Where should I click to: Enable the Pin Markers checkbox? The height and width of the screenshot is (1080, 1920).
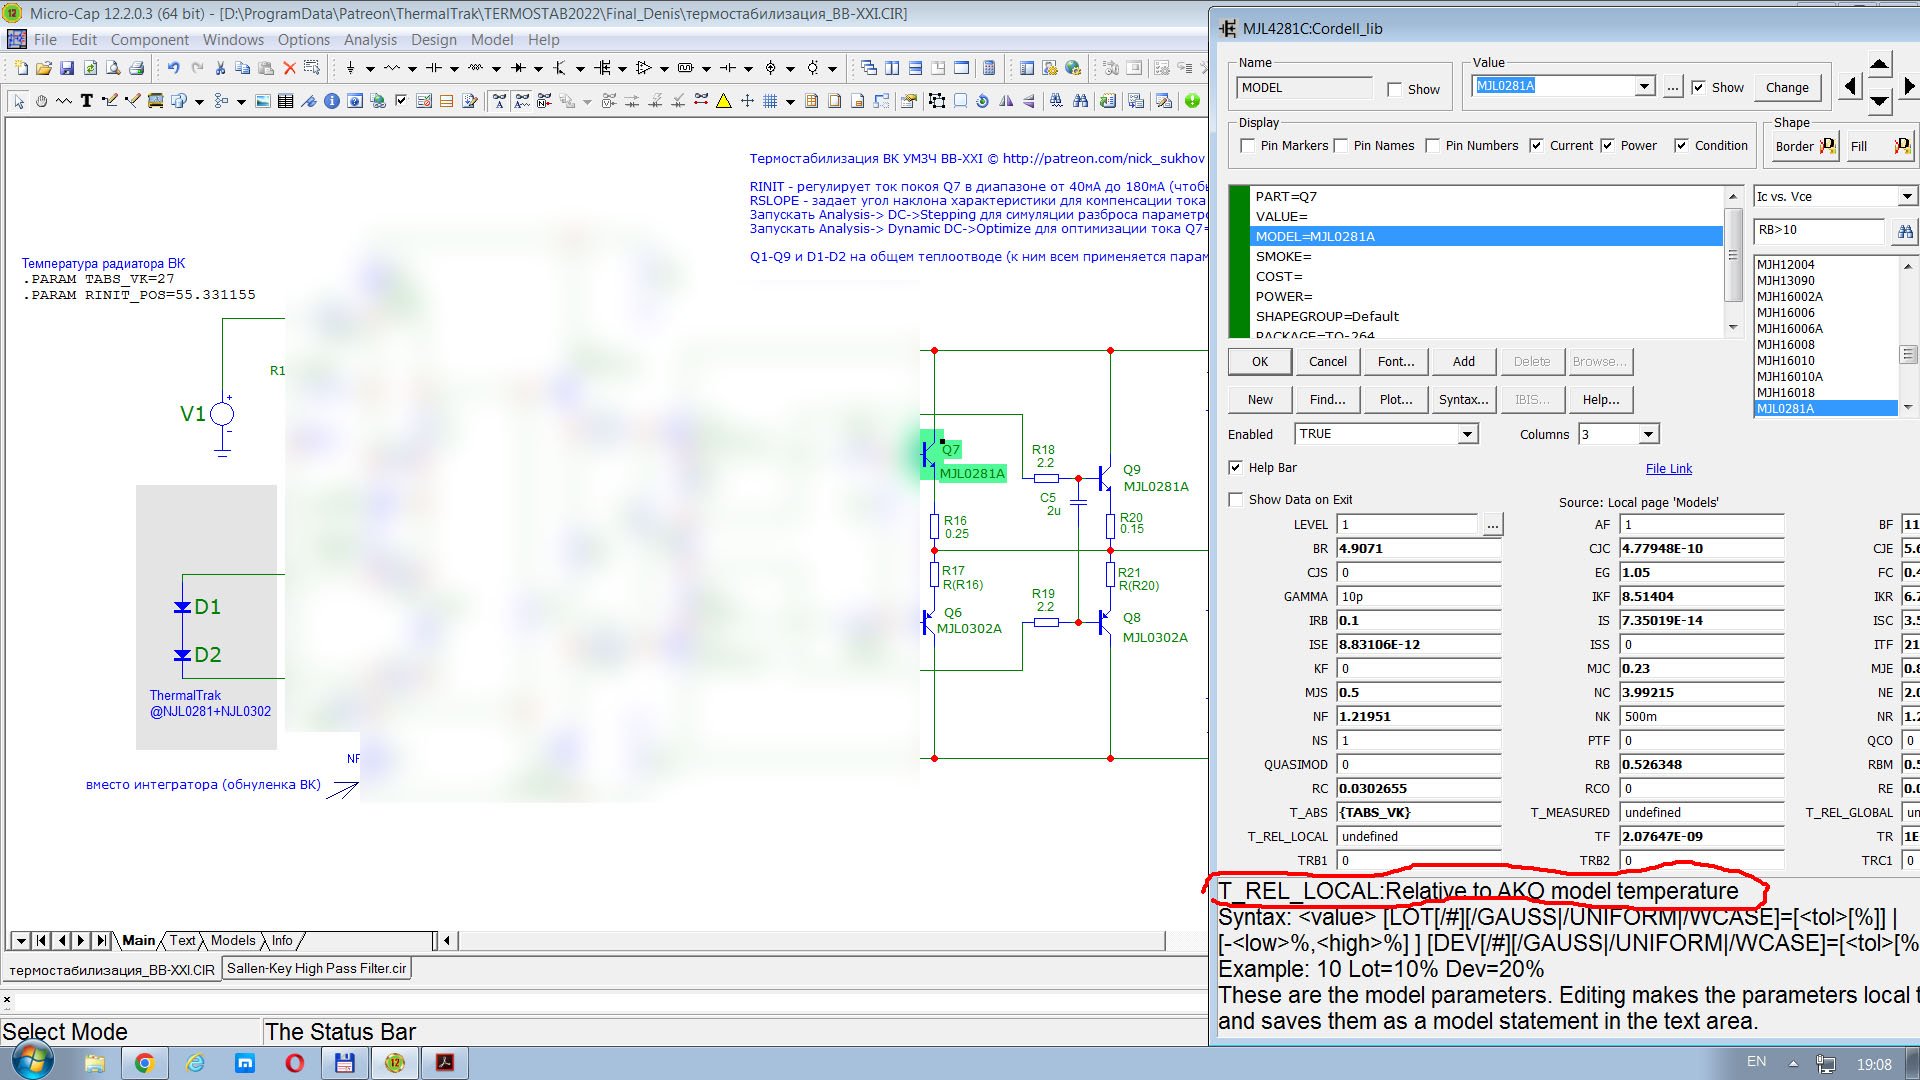click(1247, 146)
